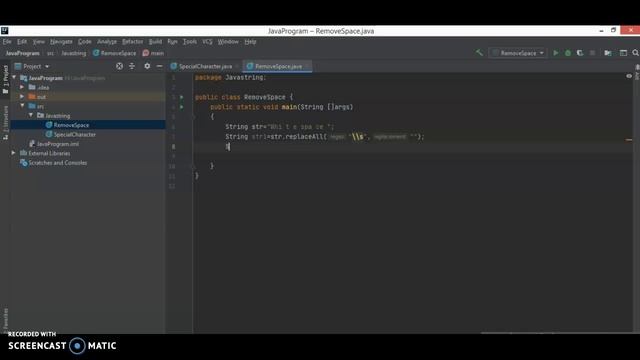
Task: Click RemoveSpace breadcrumb in navigation bar
Action: point(115,53)
